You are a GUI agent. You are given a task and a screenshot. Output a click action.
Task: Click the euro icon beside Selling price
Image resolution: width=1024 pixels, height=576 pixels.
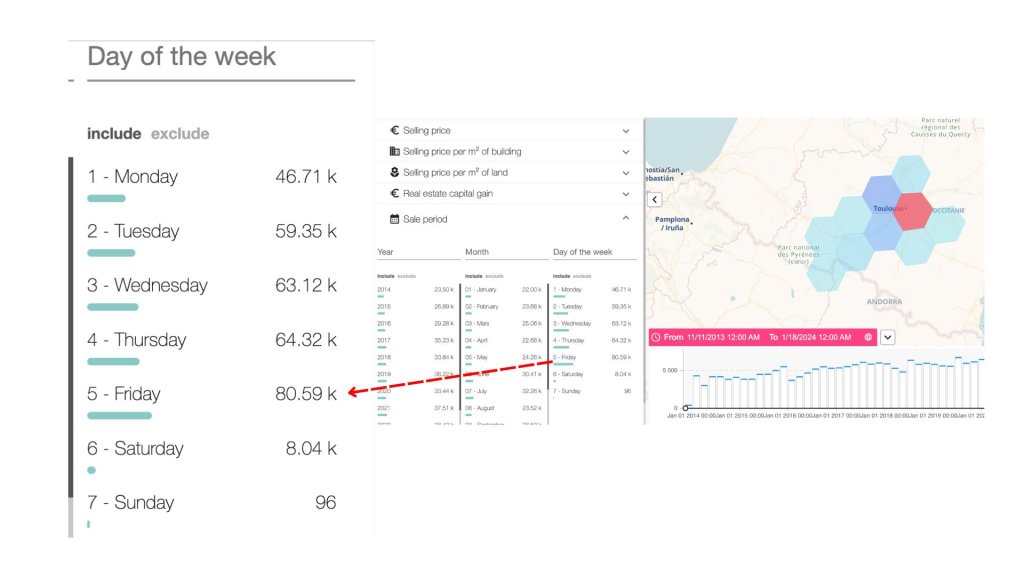click(394, 131)
